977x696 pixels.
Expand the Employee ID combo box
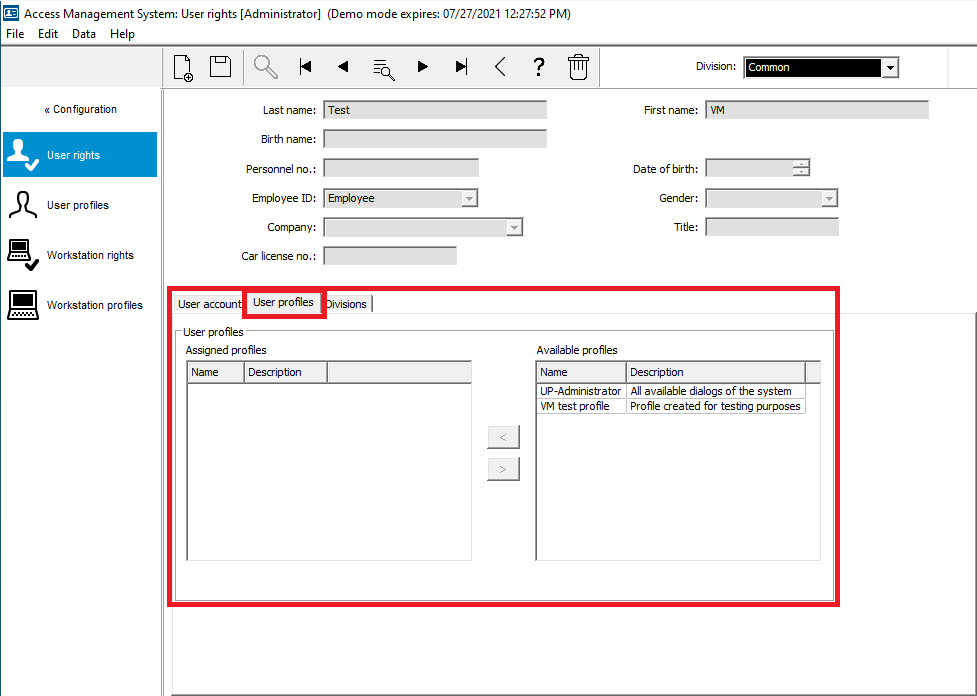pos(469,198)
